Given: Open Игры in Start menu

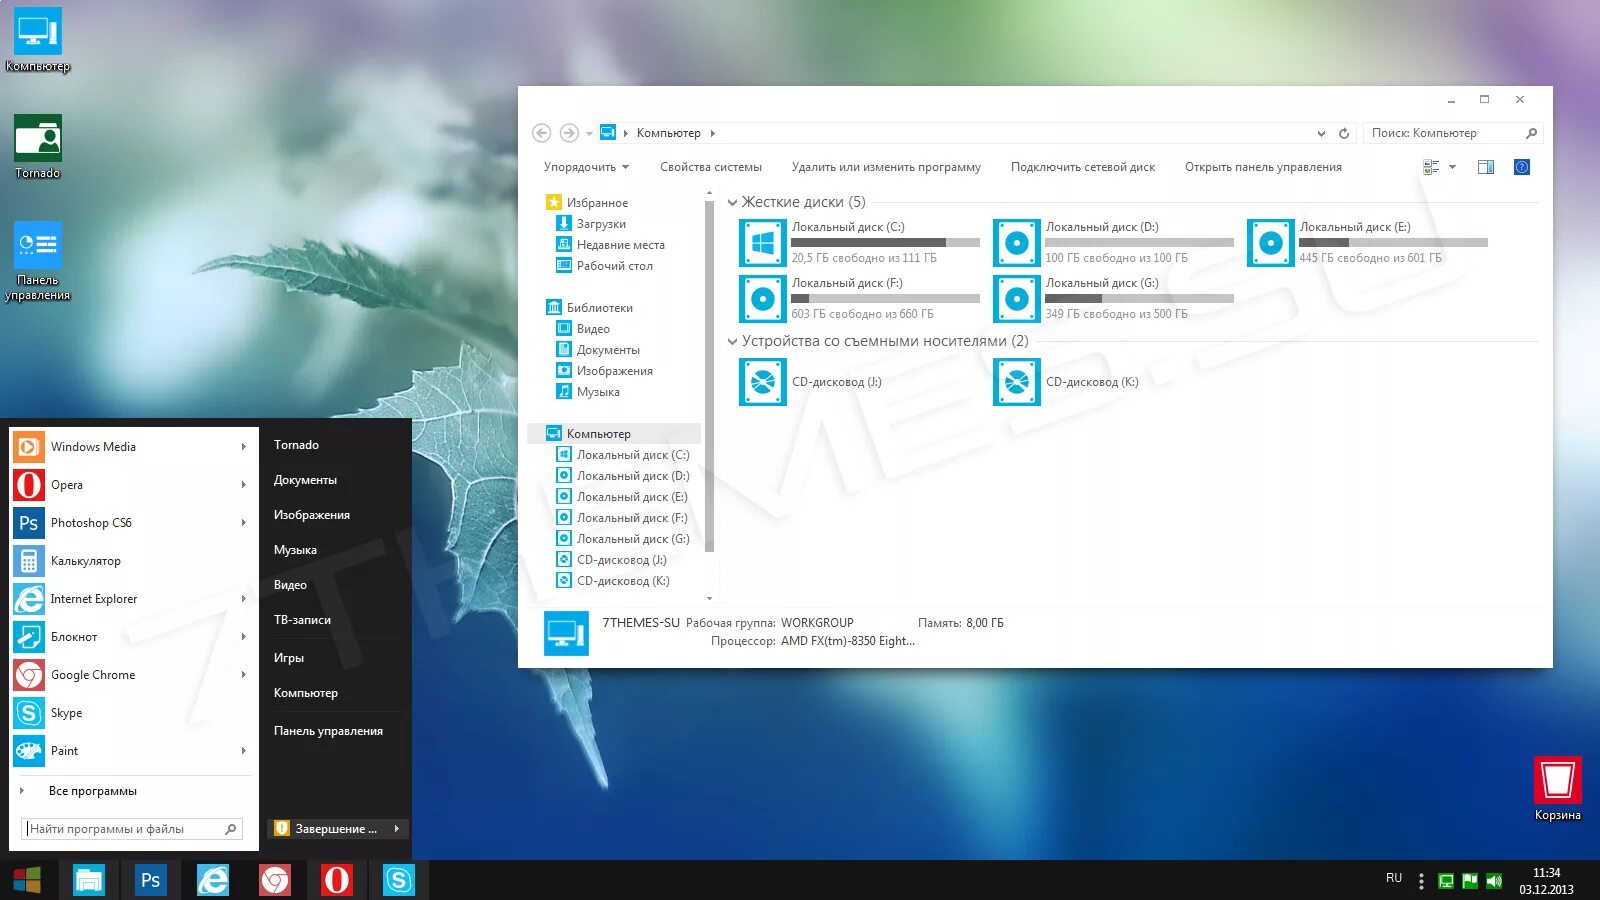Looking at the screenshot, I should coord(288,658).
